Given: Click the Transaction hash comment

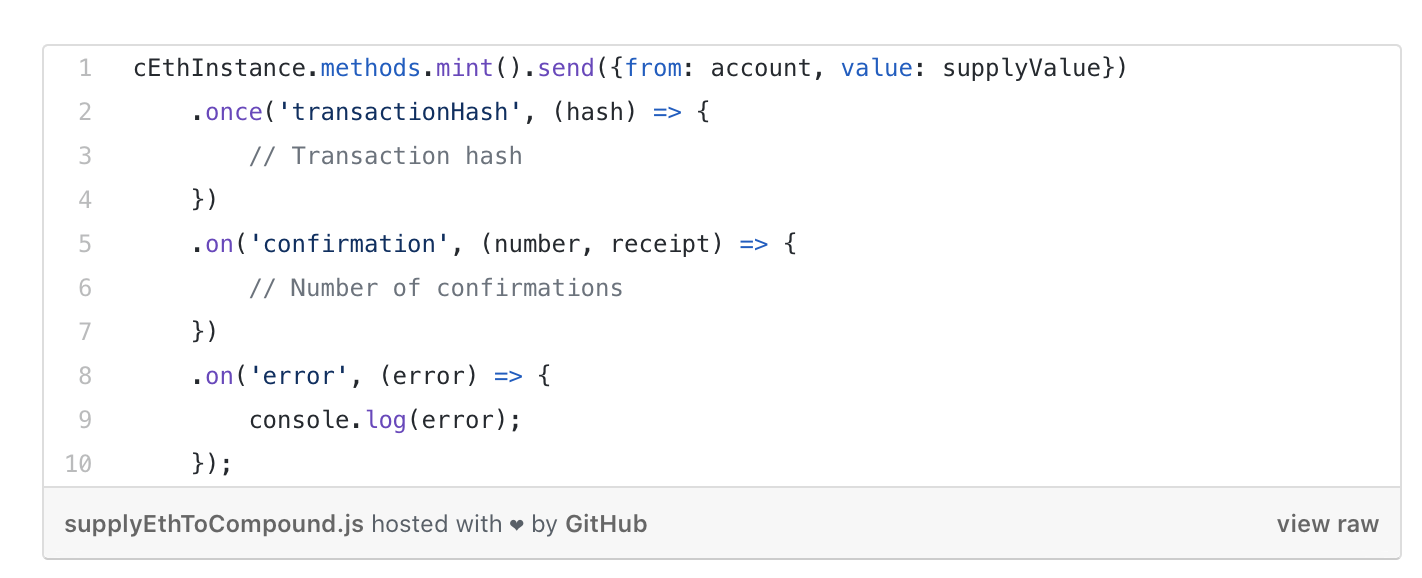Looking at the screenshot, I should 386,156.
